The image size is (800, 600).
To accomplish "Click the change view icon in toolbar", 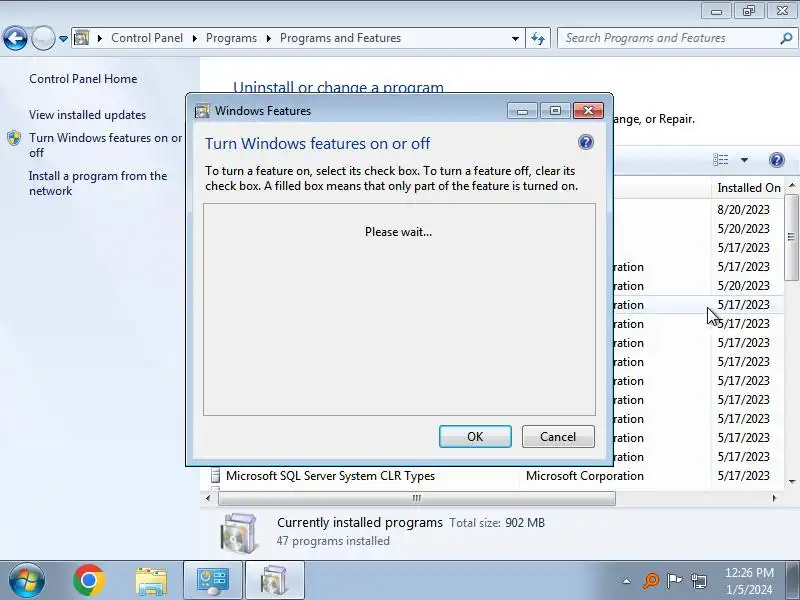I will [721, 160].
